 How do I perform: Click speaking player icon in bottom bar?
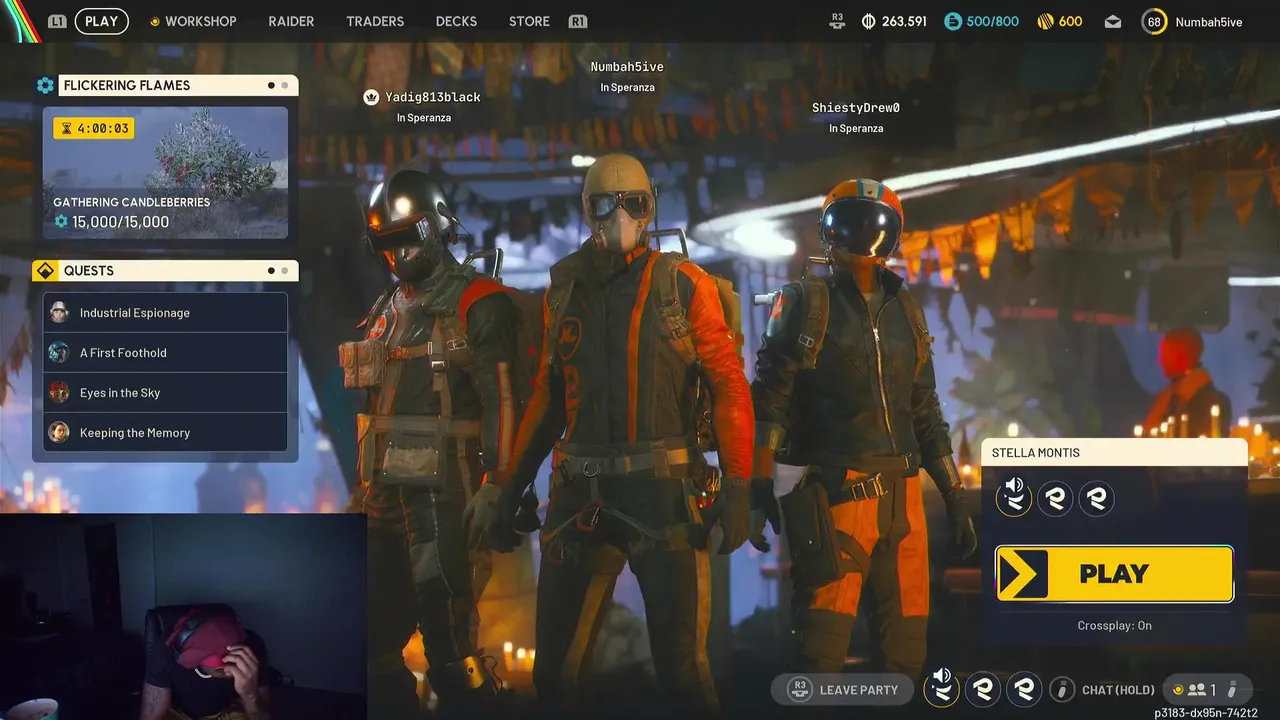941,688
